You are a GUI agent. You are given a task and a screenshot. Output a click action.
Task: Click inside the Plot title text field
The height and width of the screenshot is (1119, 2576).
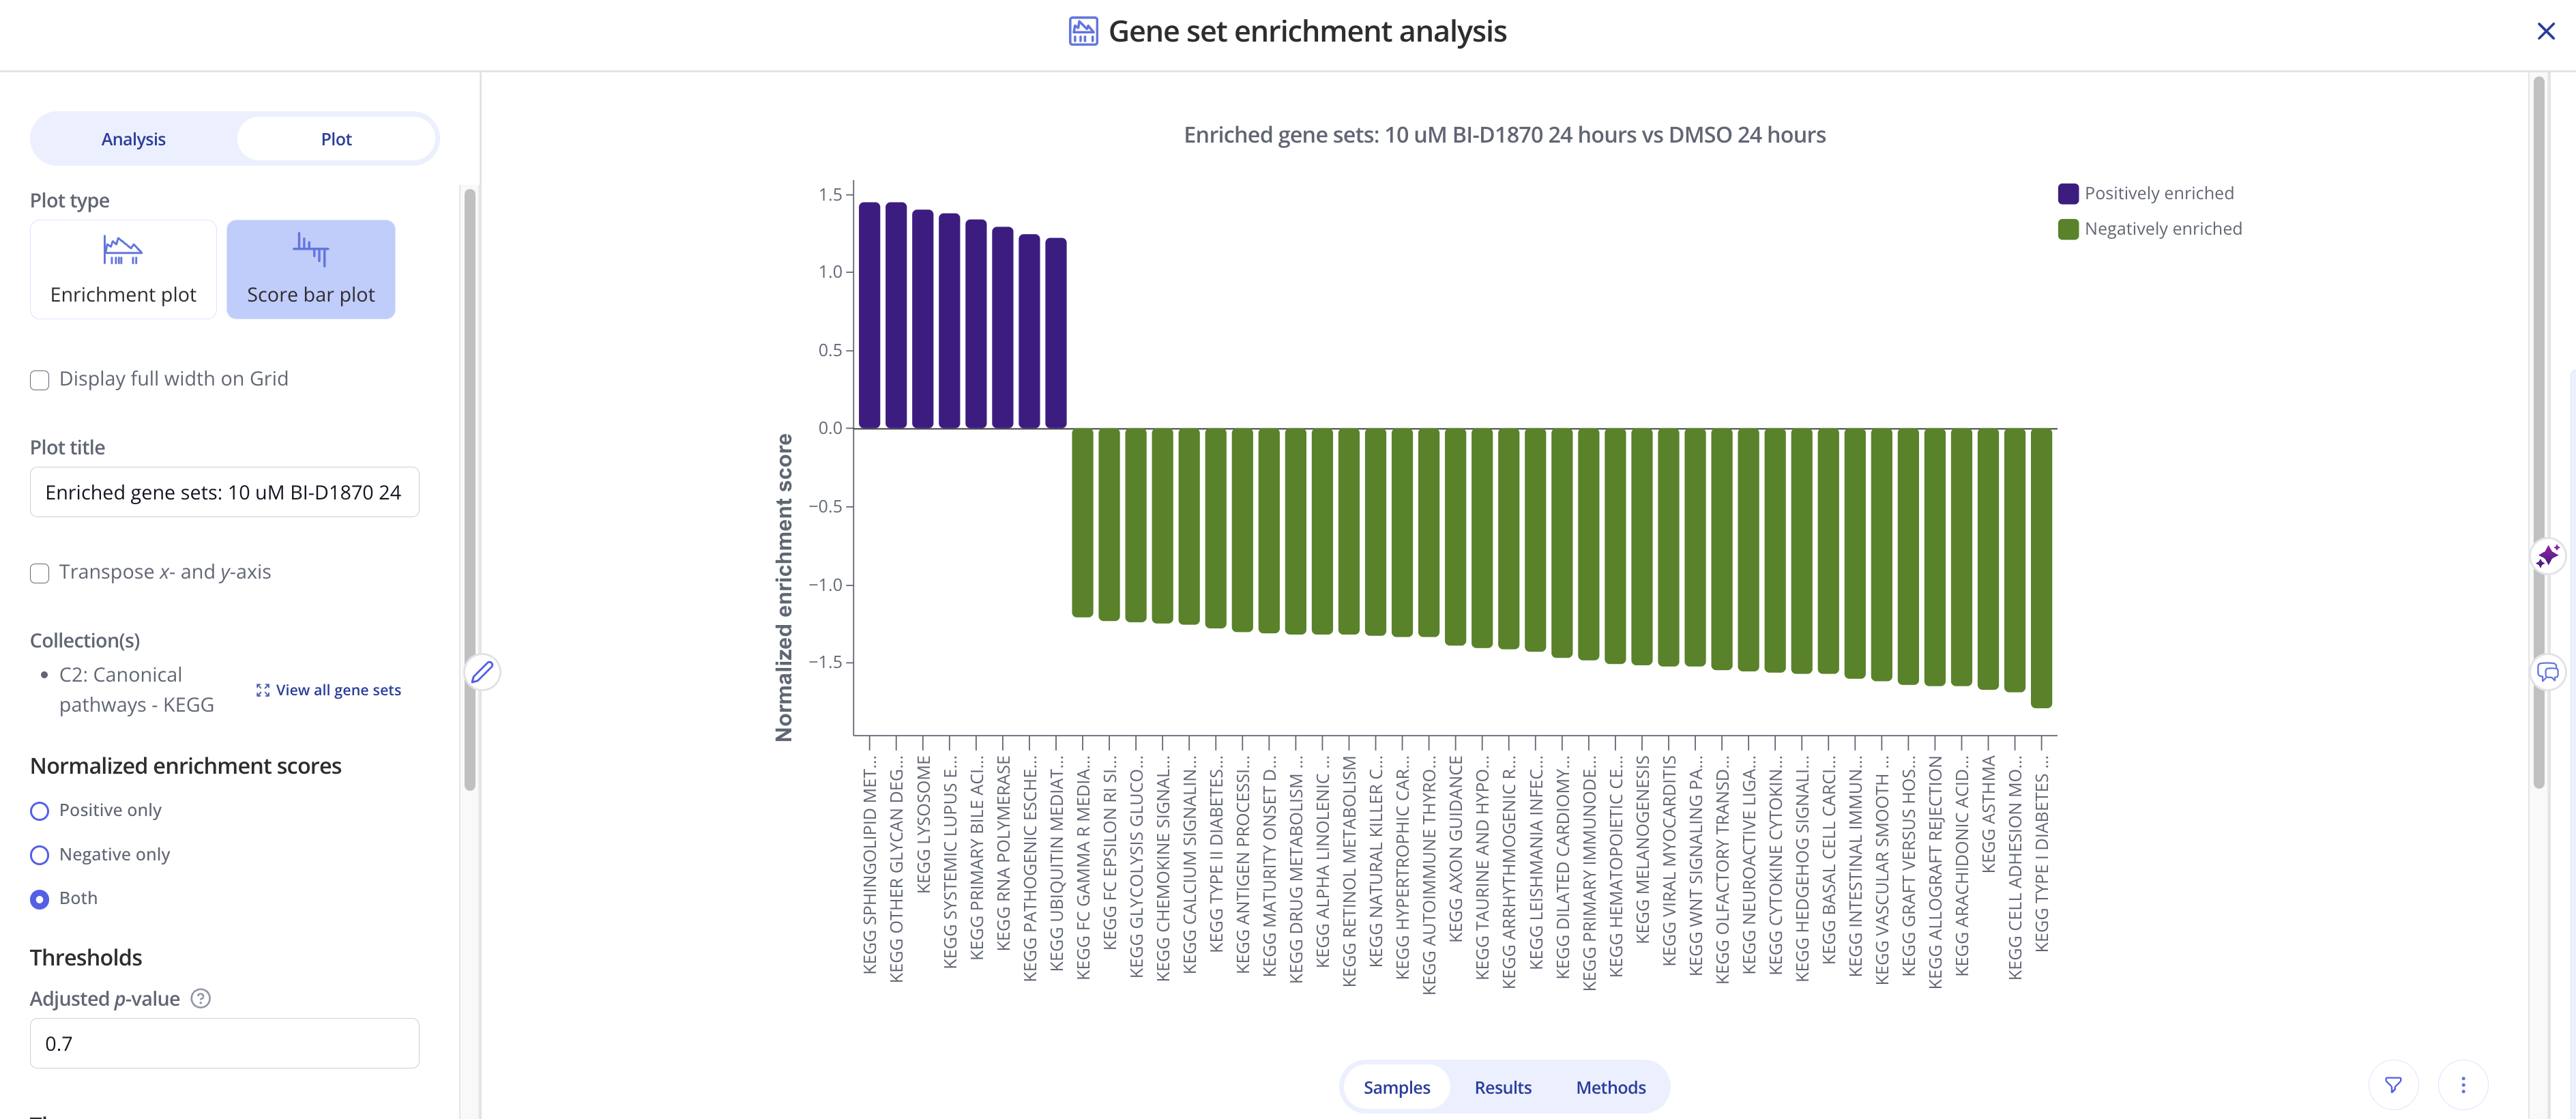pyautogui.click(x=224, y=492)
